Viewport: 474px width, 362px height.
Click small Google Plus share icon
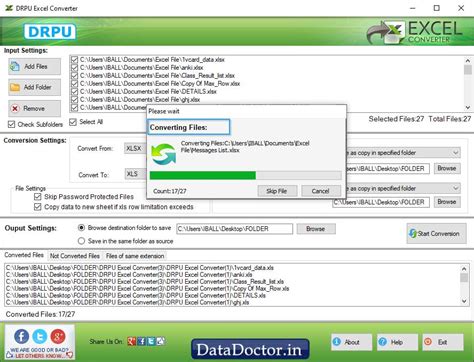coord(132,341)
